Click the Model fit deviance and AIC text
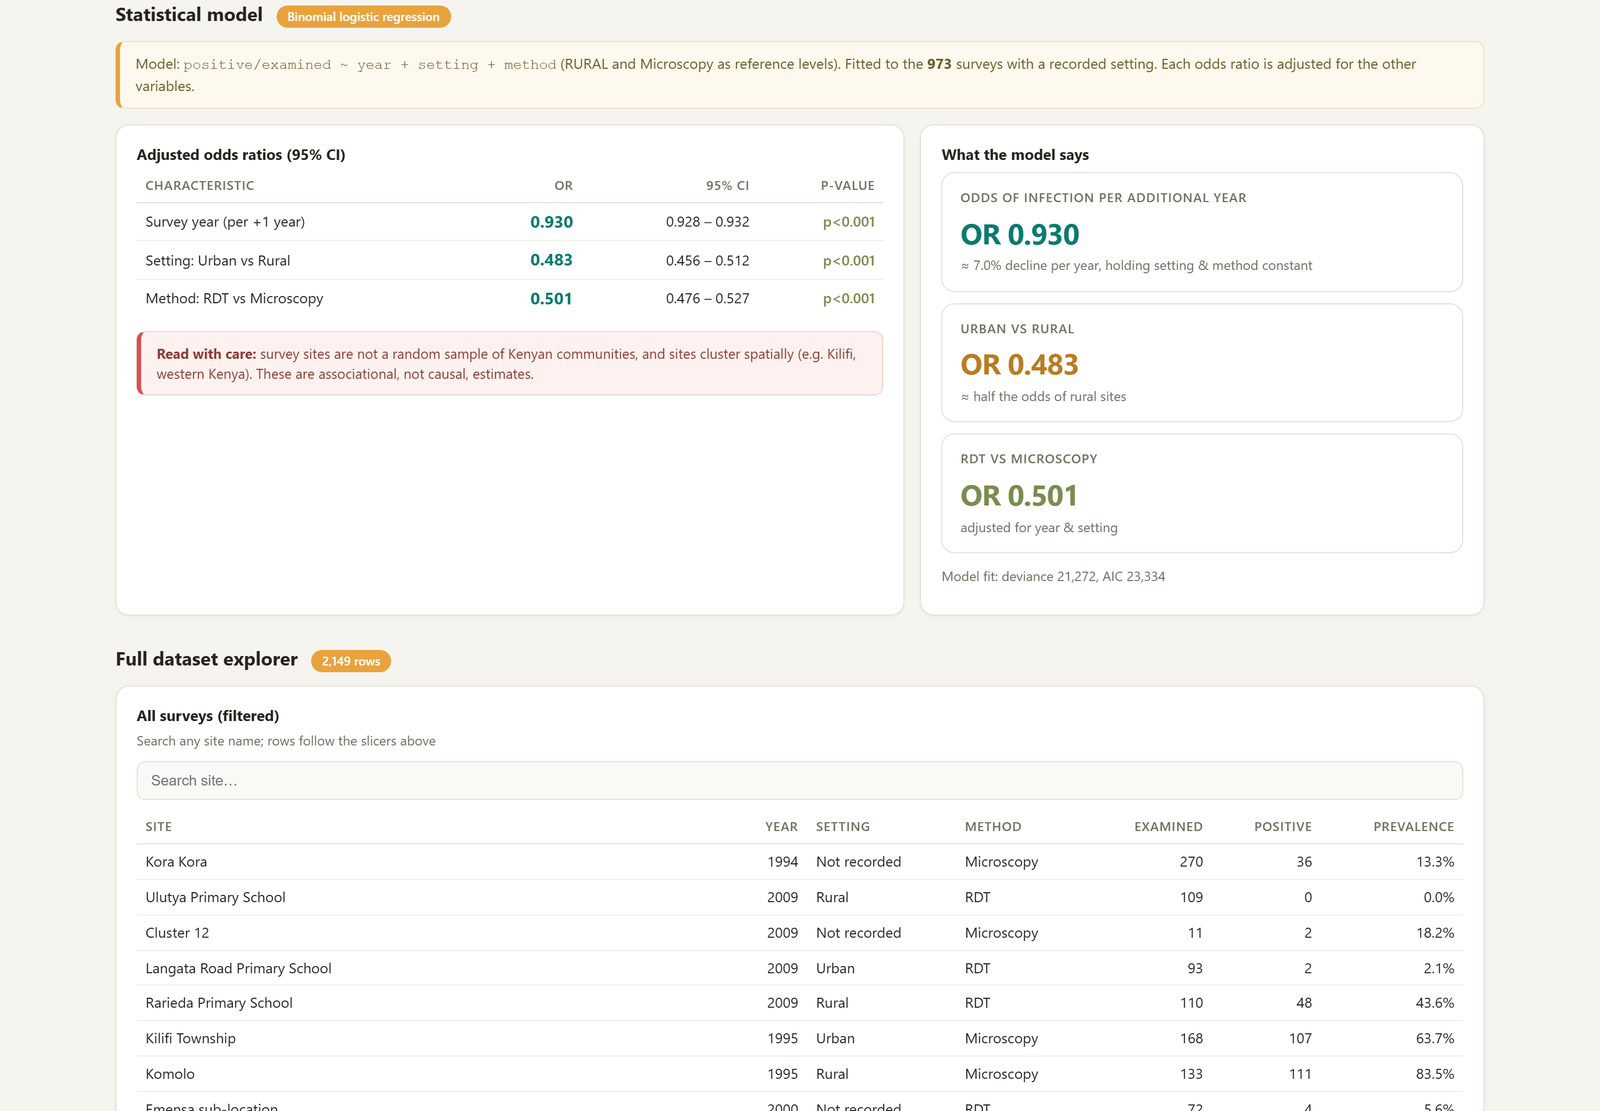 click(1053, 577)
